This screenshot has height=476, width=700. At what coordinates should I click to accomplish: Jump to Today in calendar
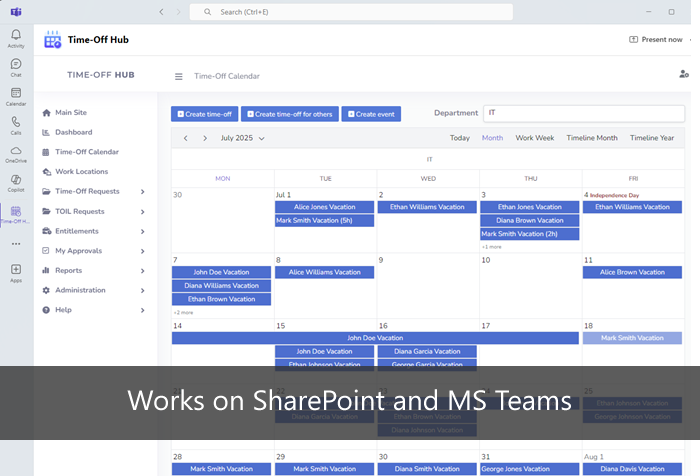pos(459,138)
